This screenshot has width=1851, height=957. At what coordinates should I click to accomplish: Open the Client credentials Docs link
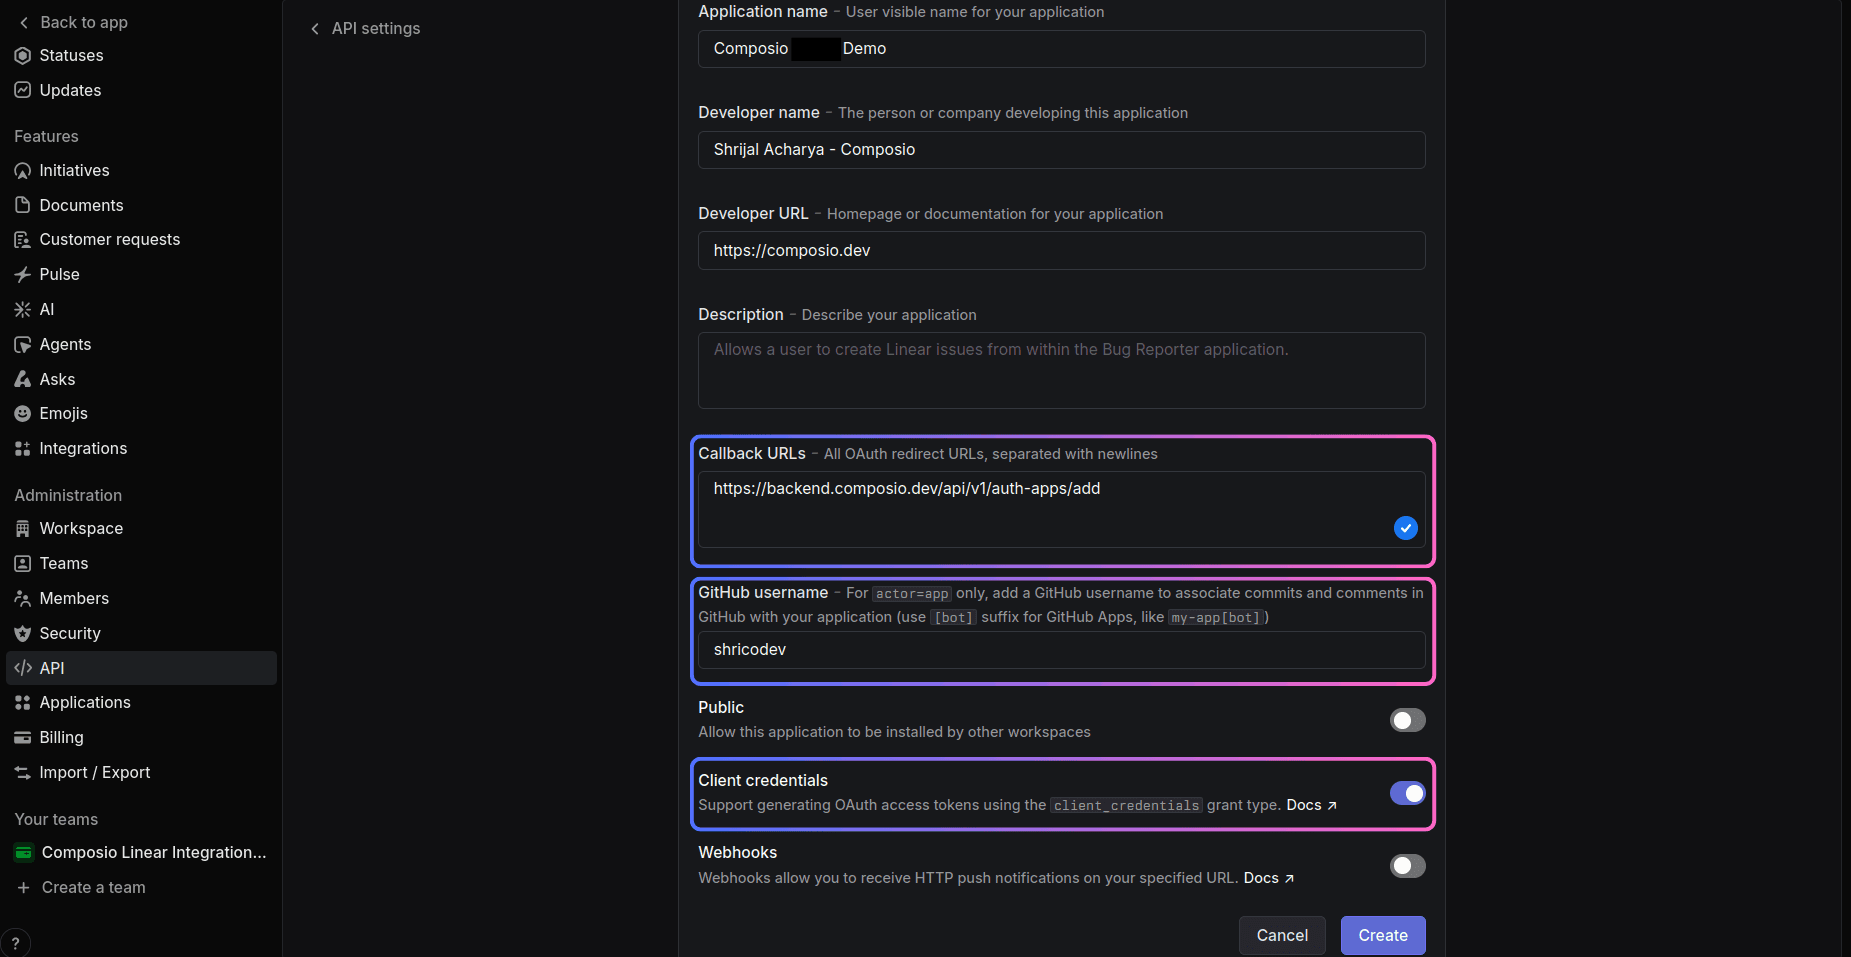[x=1311, y=805]
